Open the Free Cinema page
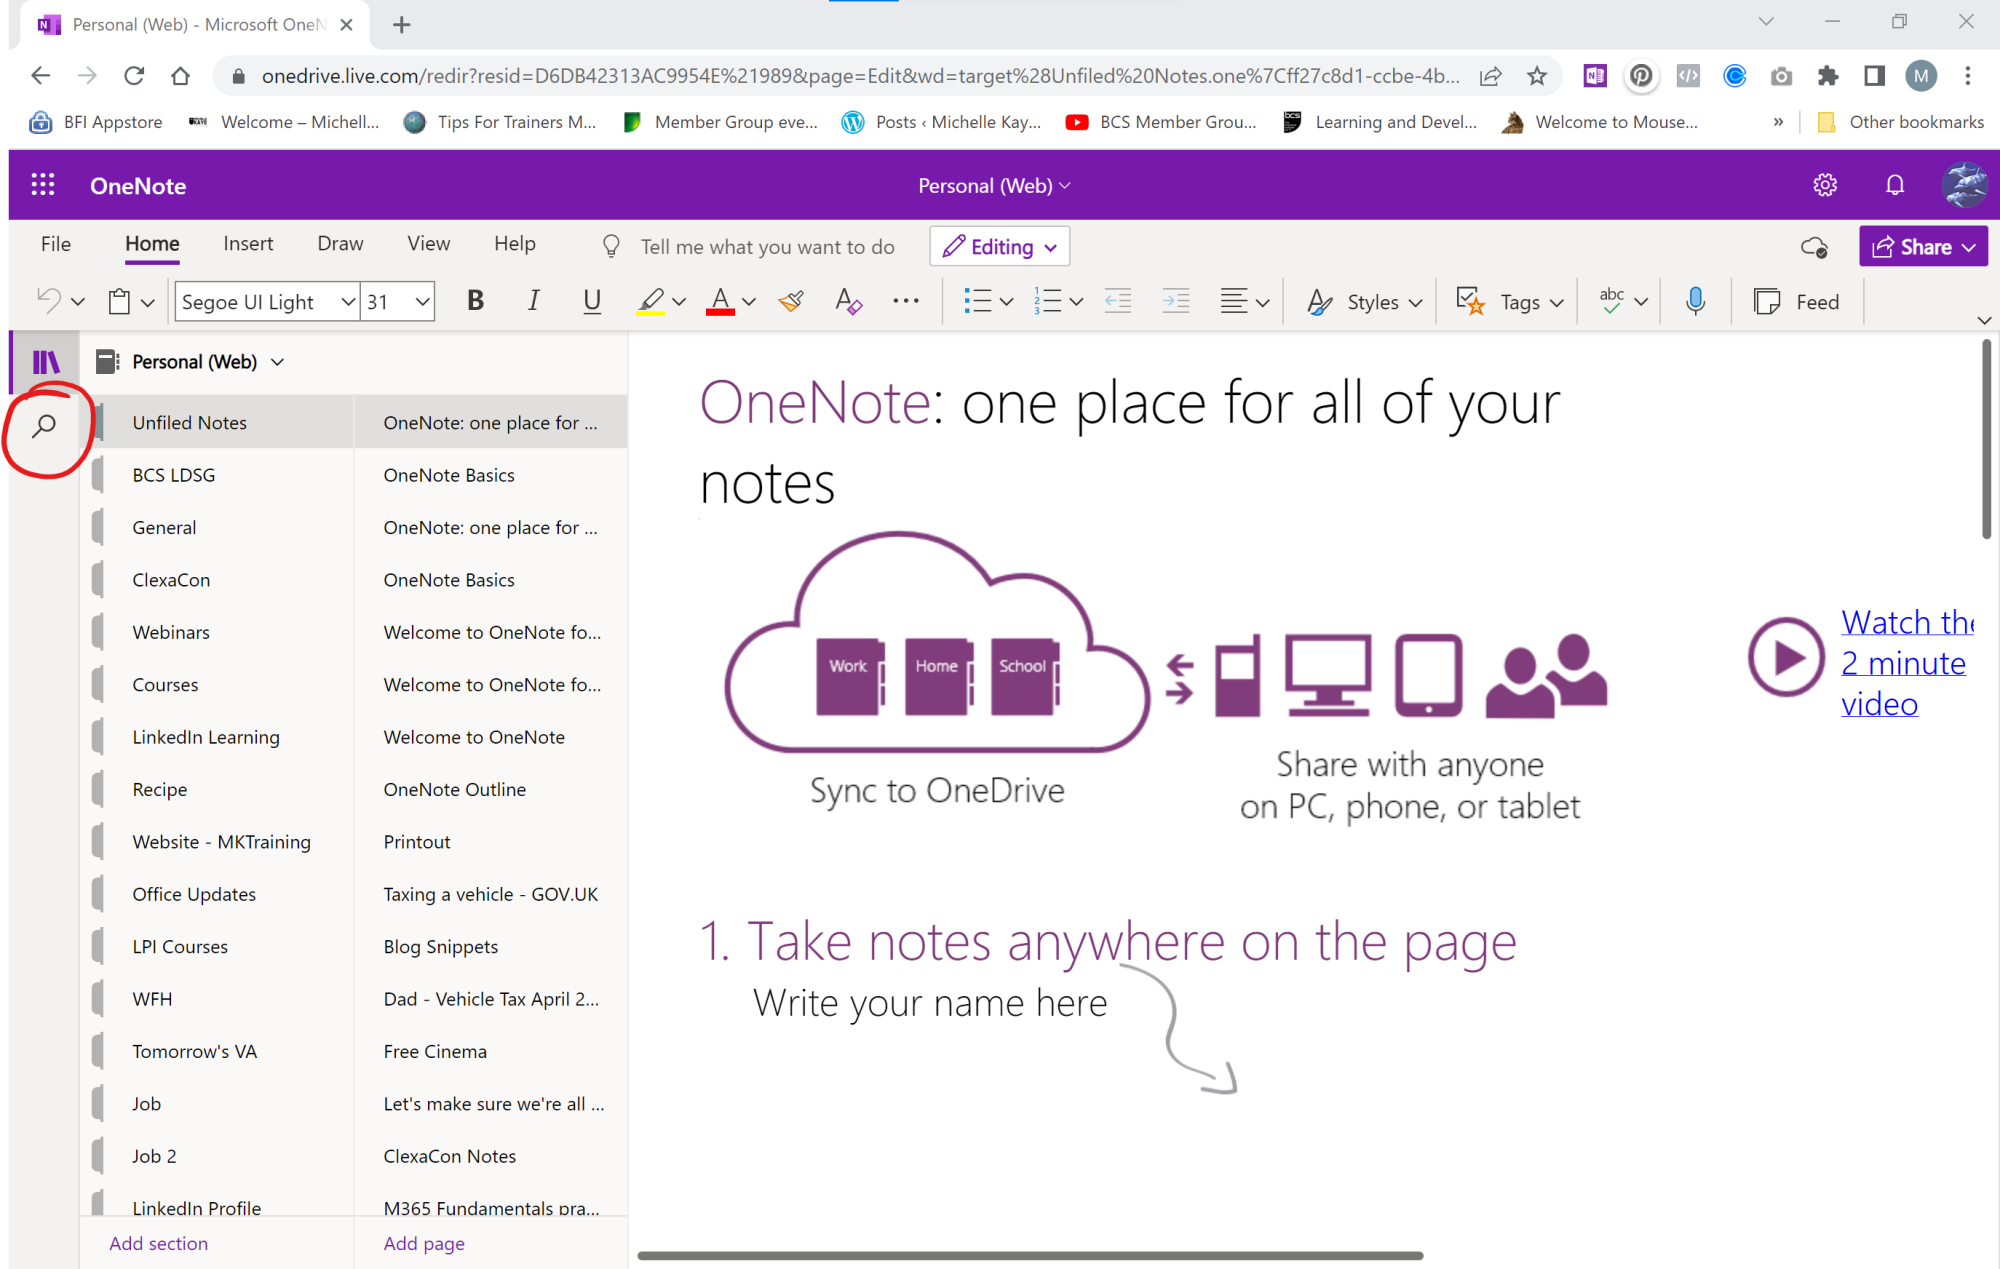This screenshot has height=1269, width=2000. pyautogui.click(x=491, y=1051)
